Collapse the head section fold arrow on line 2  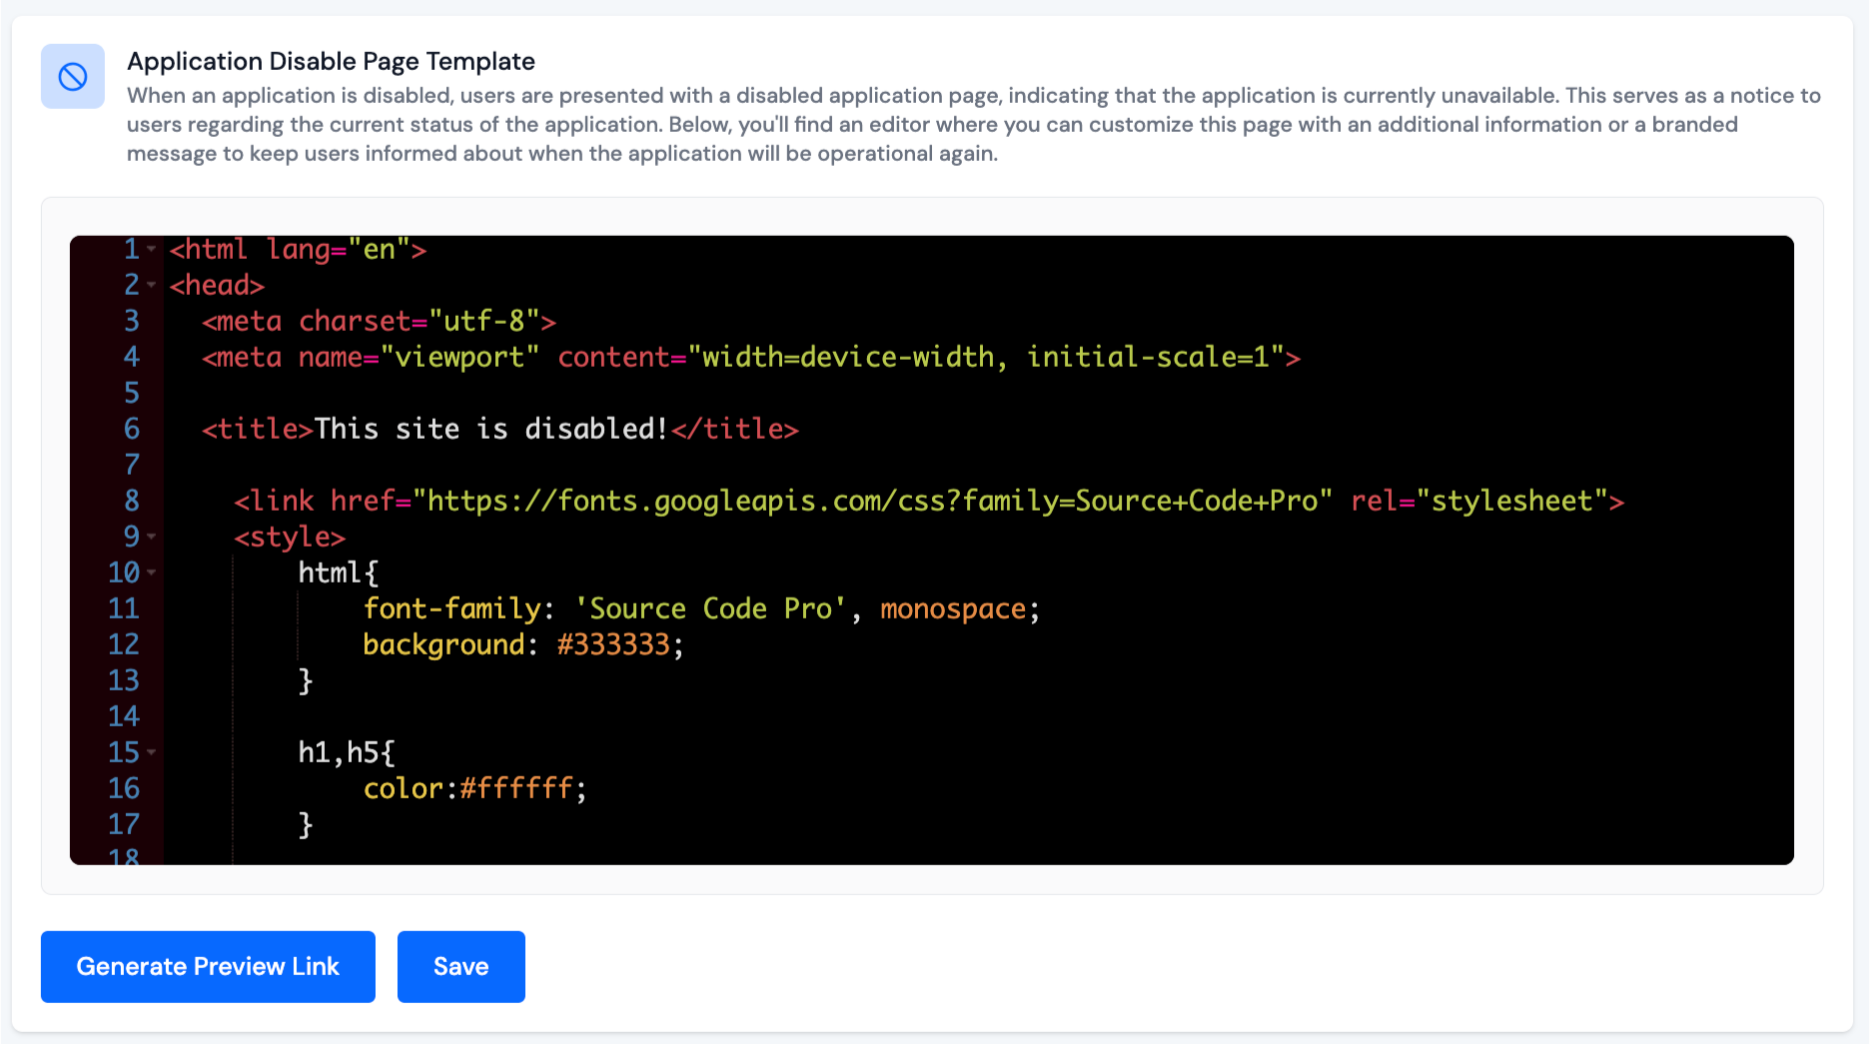click(x=151, y=286)
